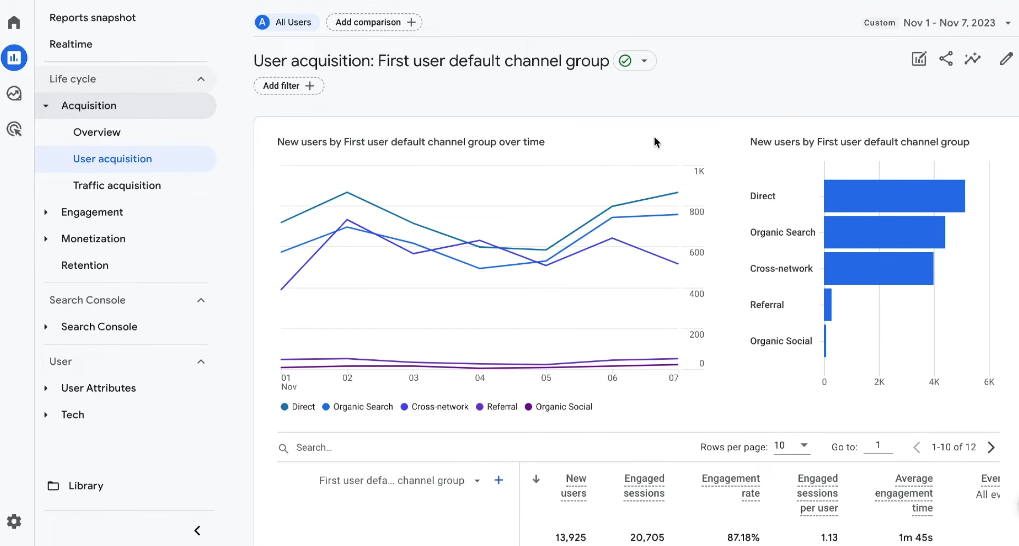This screenshot has height=546, width=1019.
Task: Collapse the Search Console section header
Action: coord(201,300)
